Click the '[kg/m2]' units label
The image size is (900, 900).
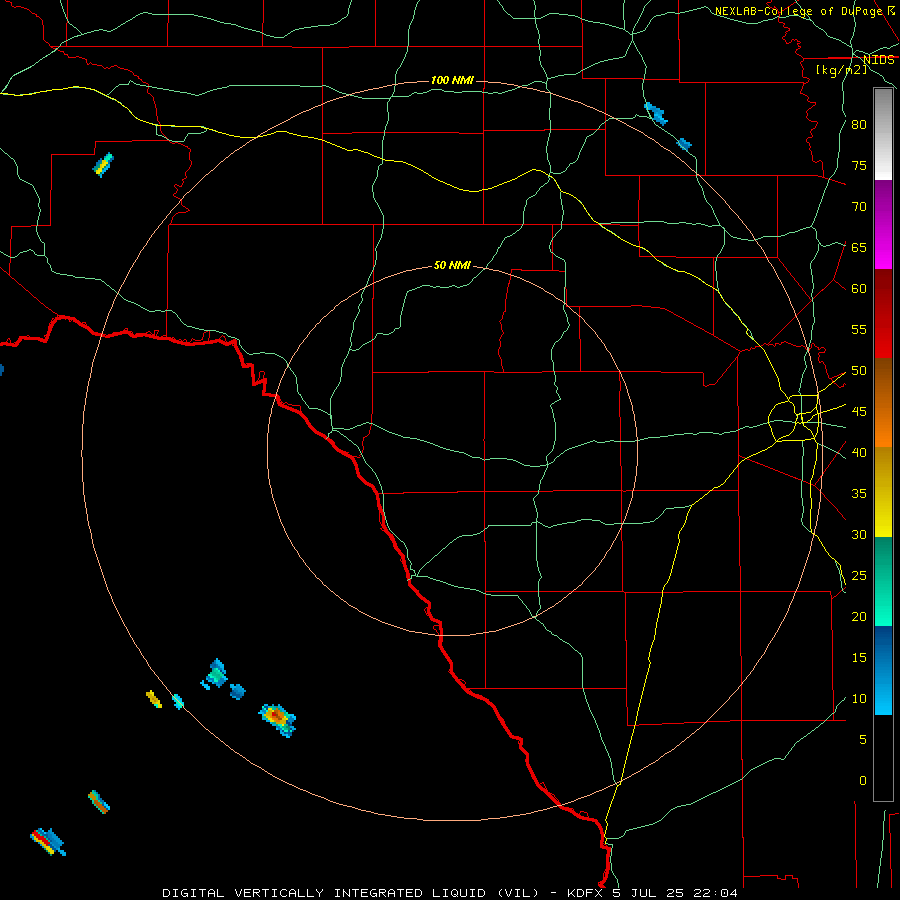[x=842, y=70]
